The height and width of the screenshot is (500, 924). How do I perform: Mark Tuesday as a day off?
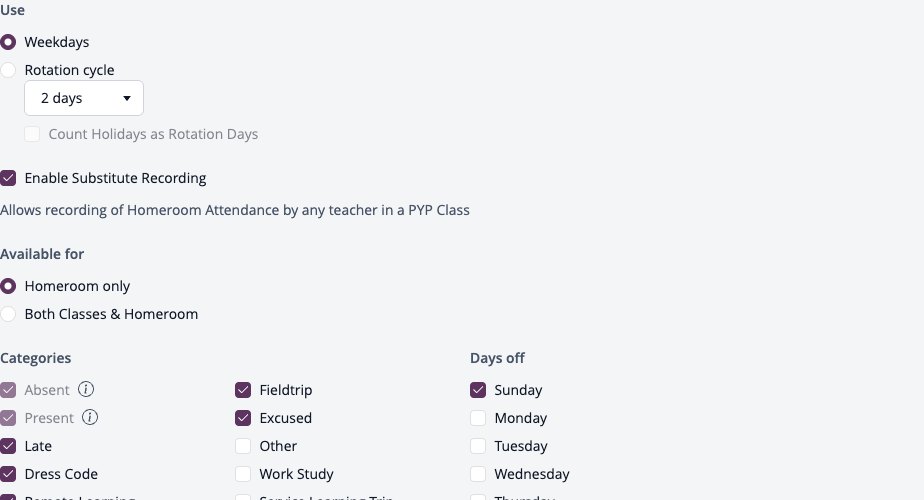(478, 446)
